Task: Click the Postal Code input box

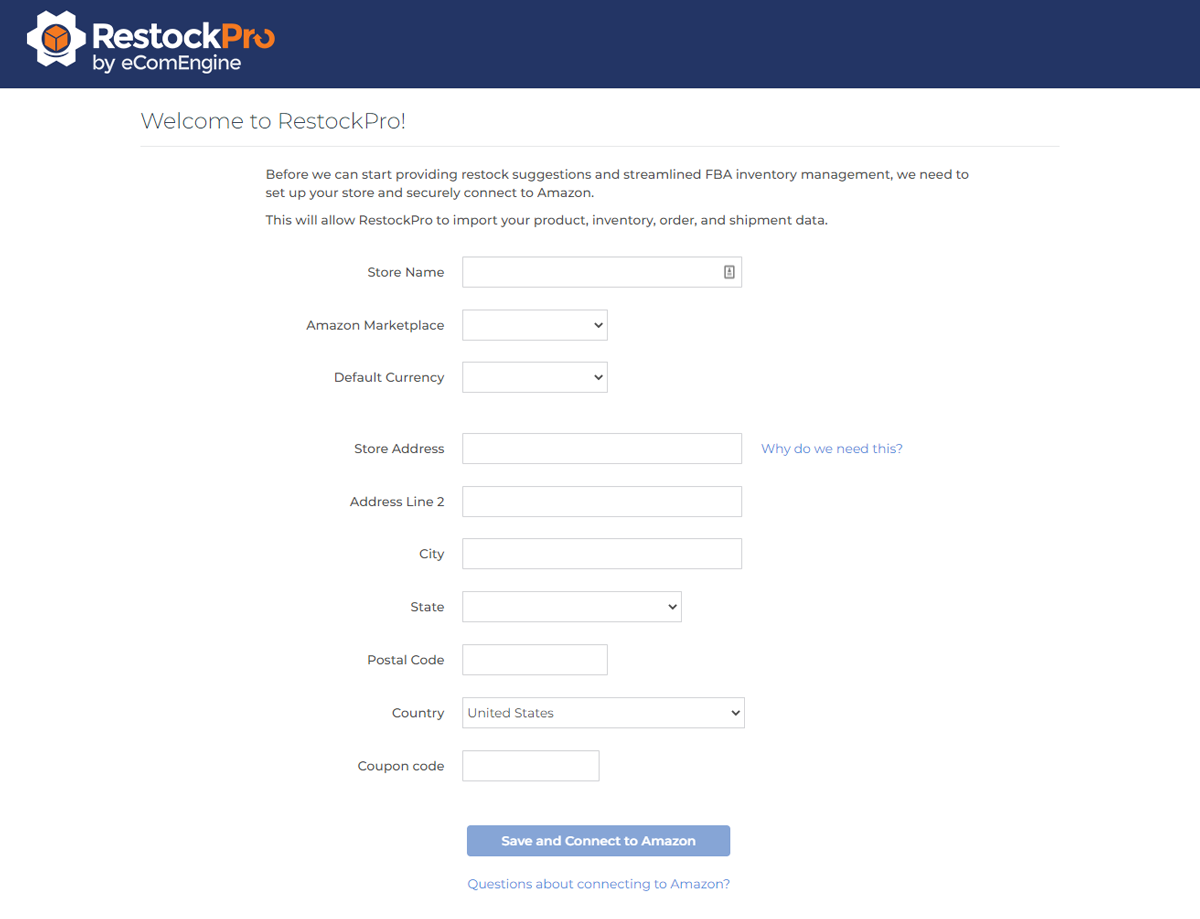Action: click(535, 660)
